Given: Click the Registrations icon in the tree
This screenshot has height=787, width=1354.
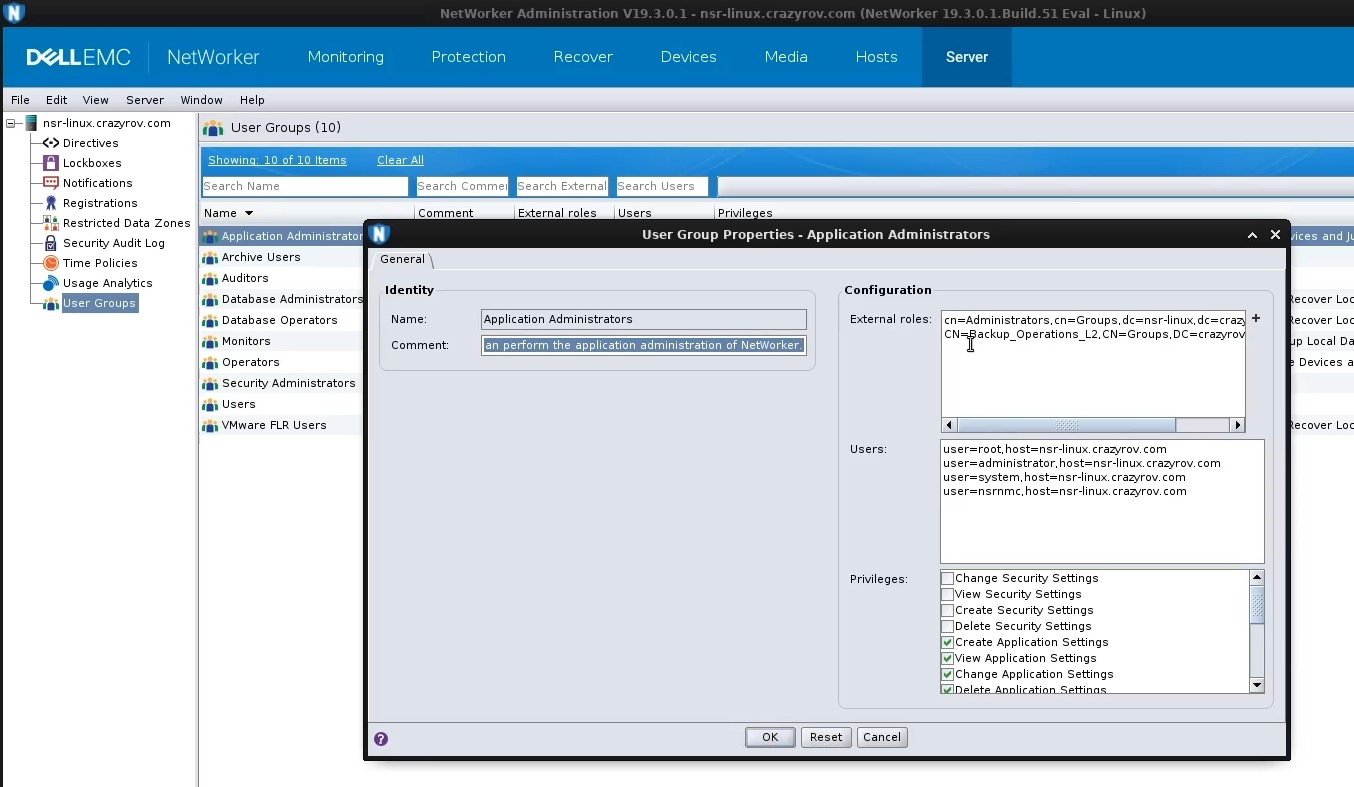Looking at the screenshot, I should click(x=50, y=203).
